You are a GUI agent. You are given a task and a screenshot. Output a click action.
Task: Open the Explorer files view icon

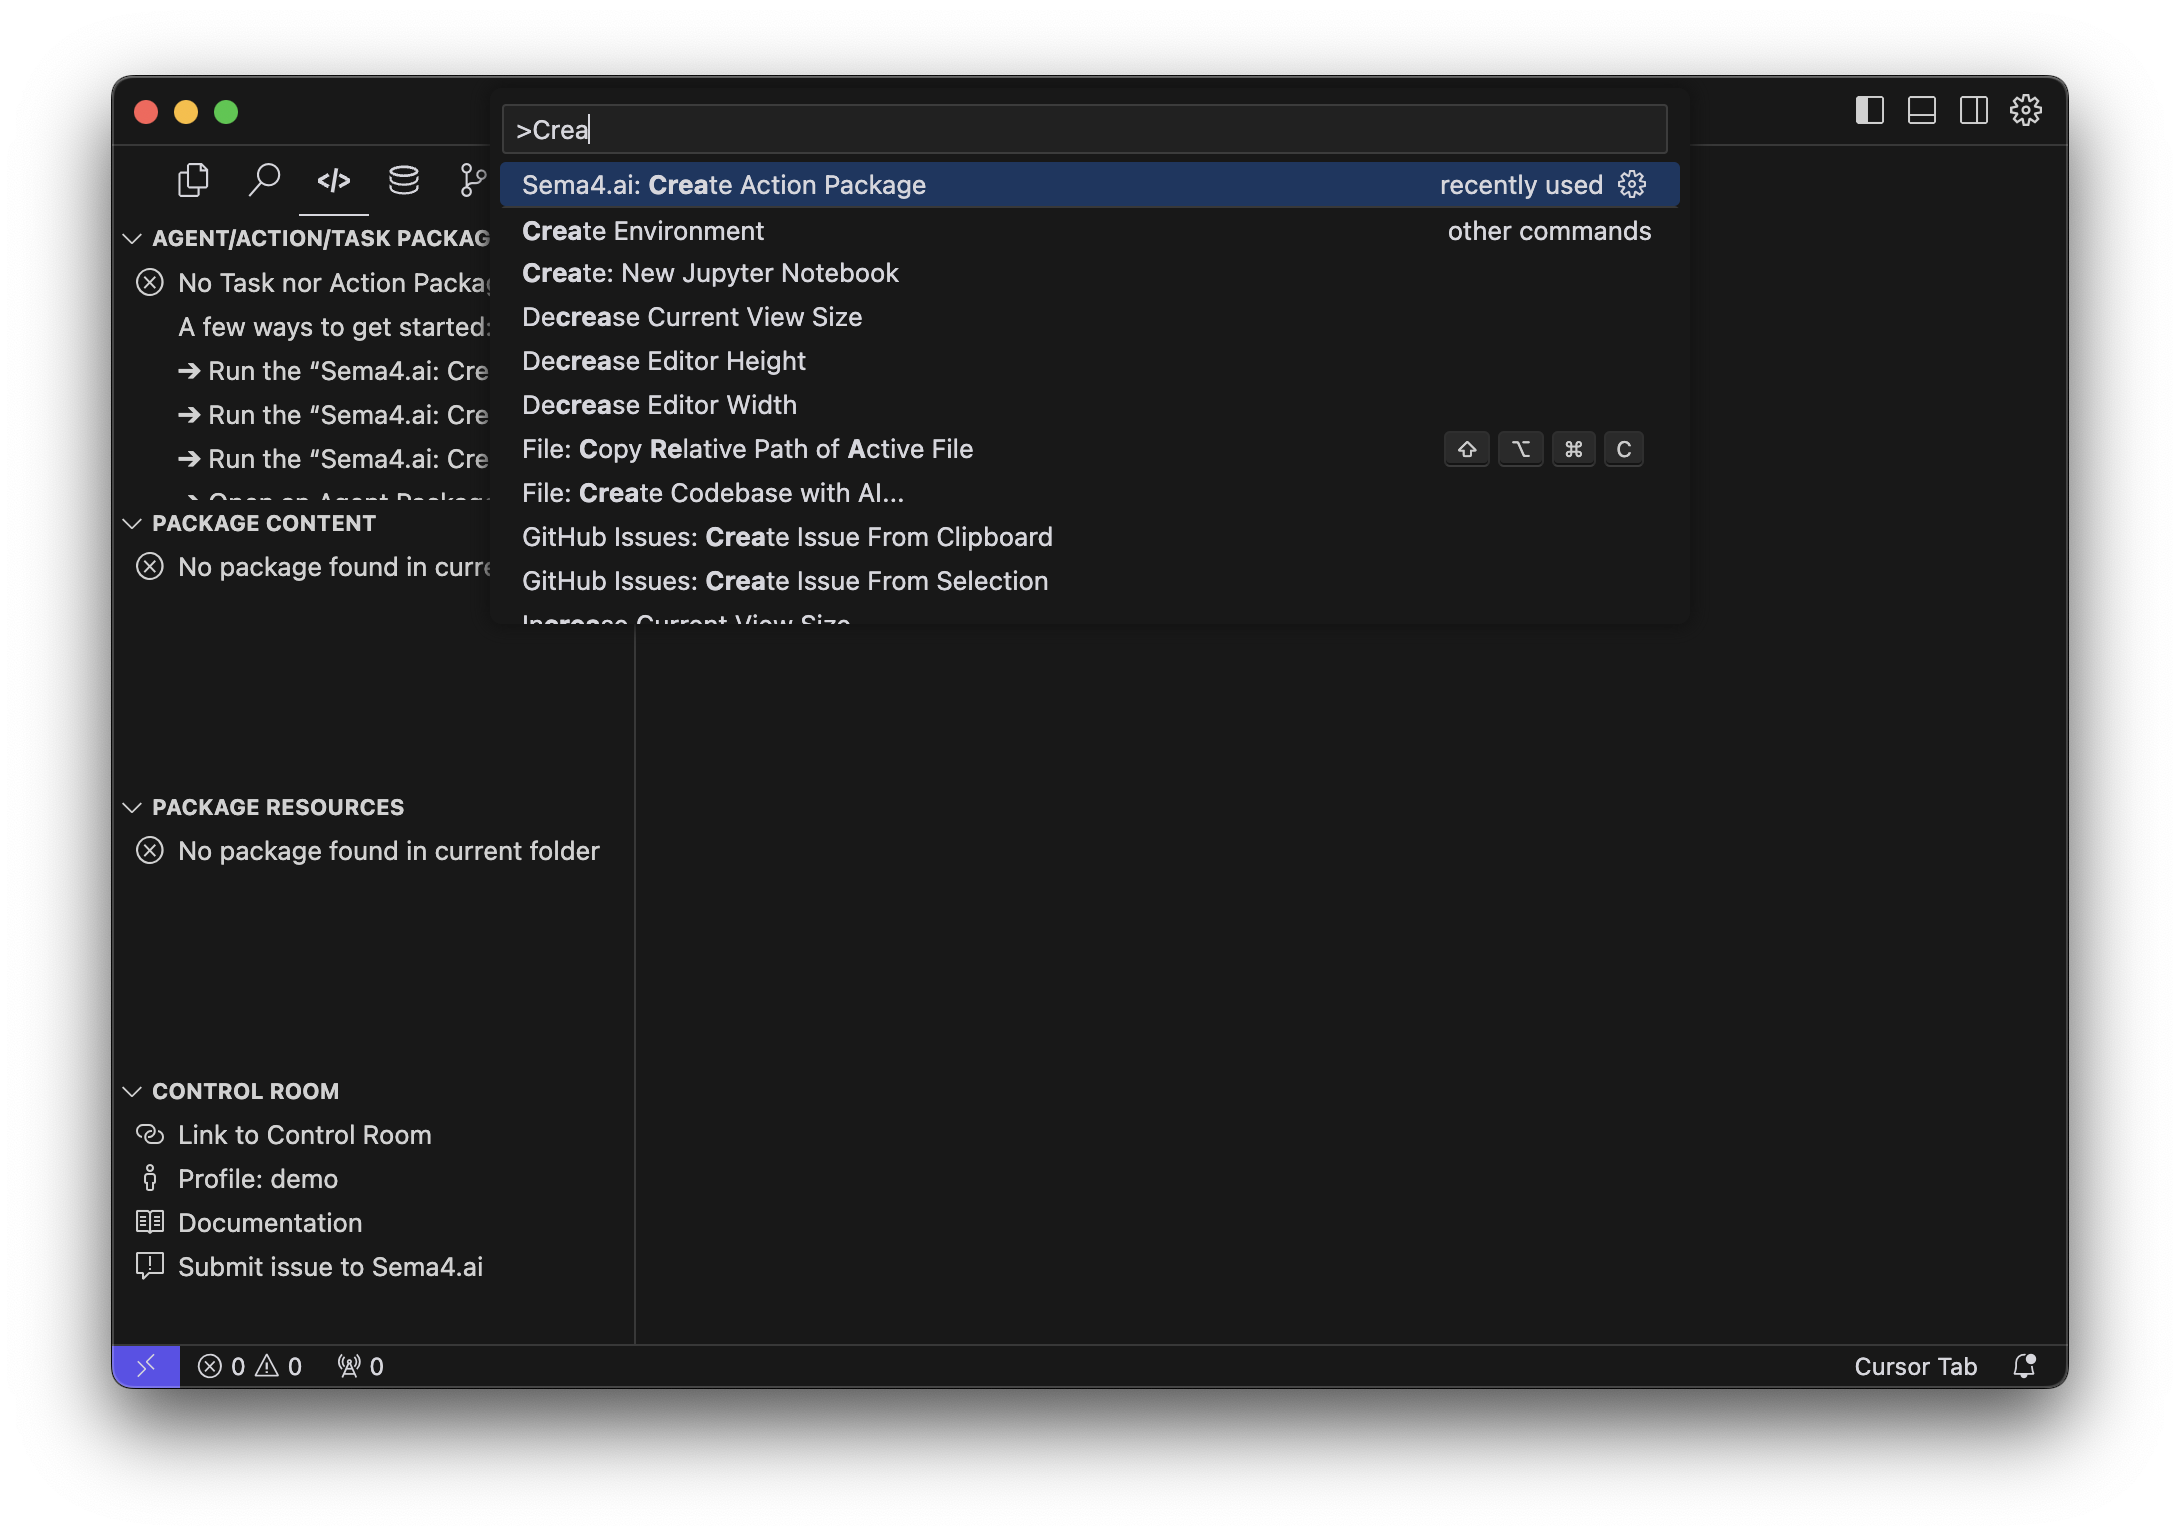193,180
